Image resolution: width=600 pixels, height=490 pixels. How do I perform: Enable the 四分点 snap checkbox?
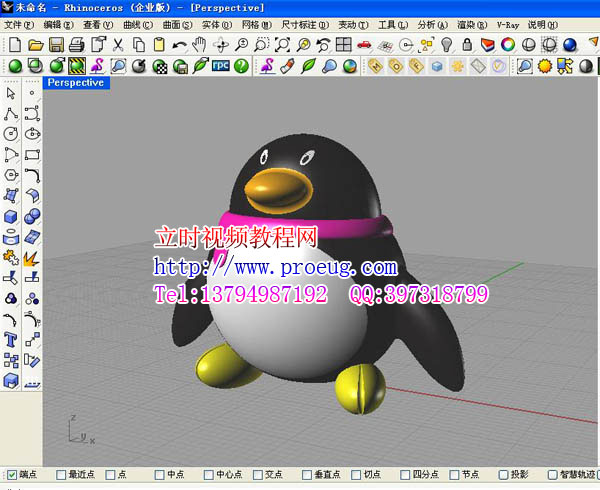pos(405,475)
